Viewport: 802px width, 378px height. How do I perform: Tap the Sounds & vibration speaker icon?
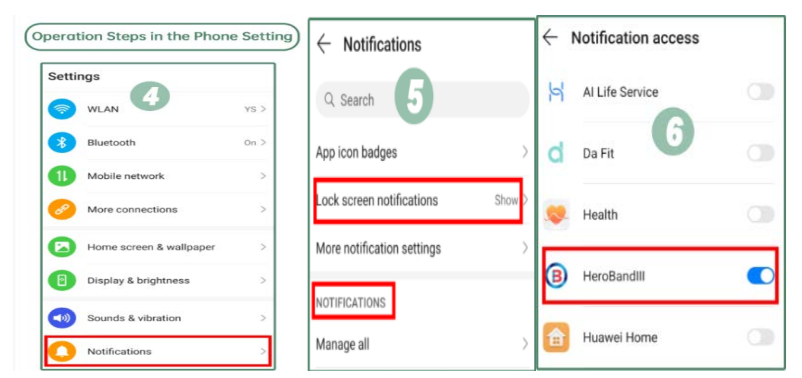[x=61, y=318]
